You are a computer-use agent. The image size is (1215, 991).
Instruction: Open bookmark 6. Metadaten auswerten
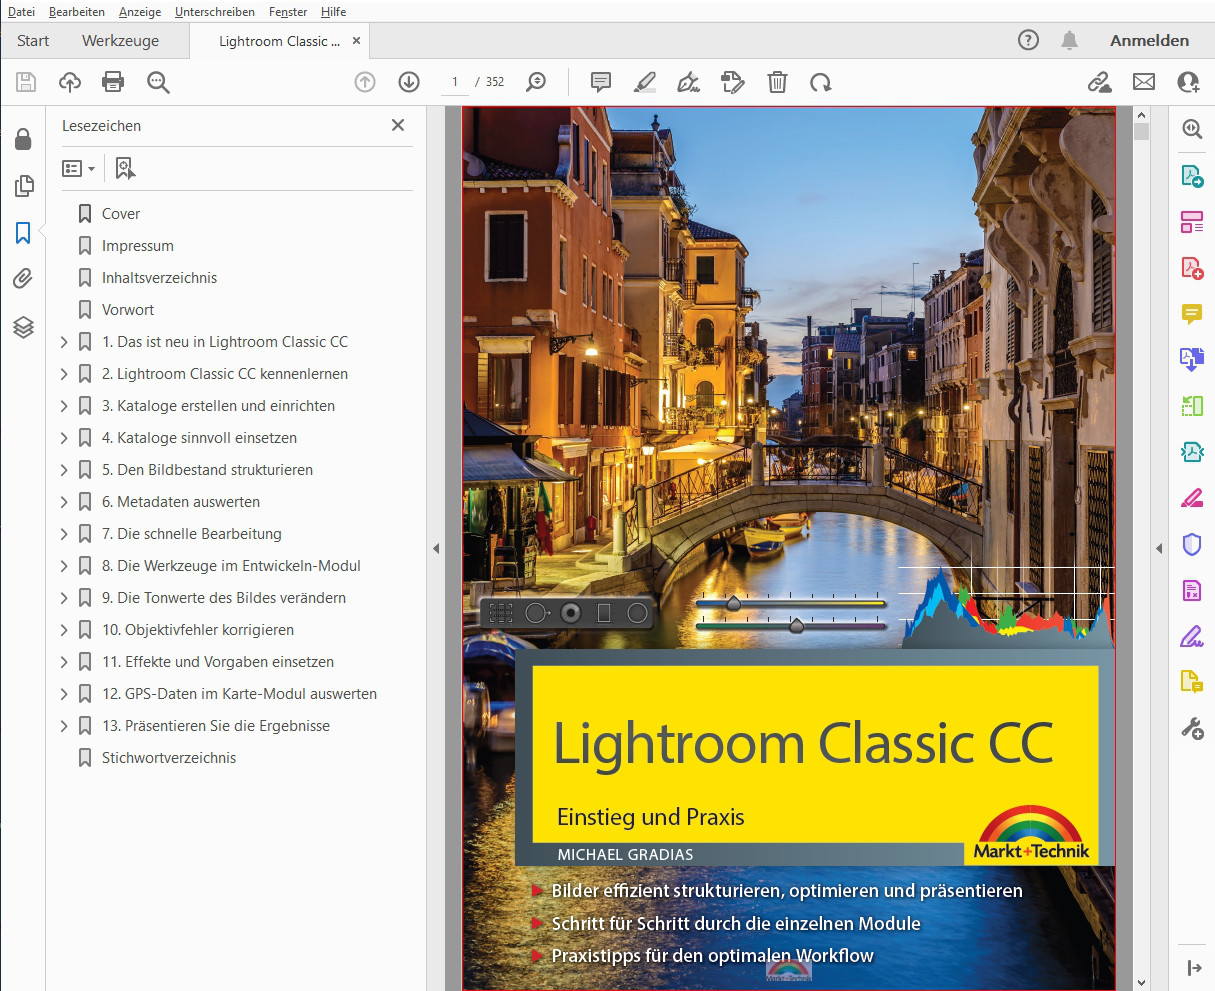click(181, 502)
